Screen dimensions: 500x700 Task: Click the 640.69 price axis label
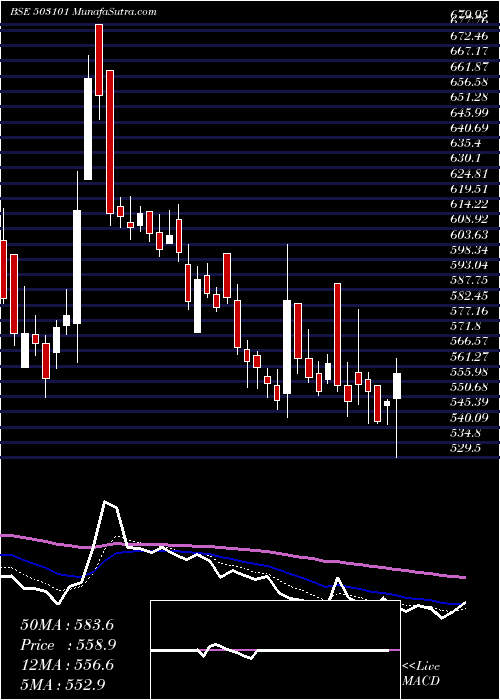[469, 127]
